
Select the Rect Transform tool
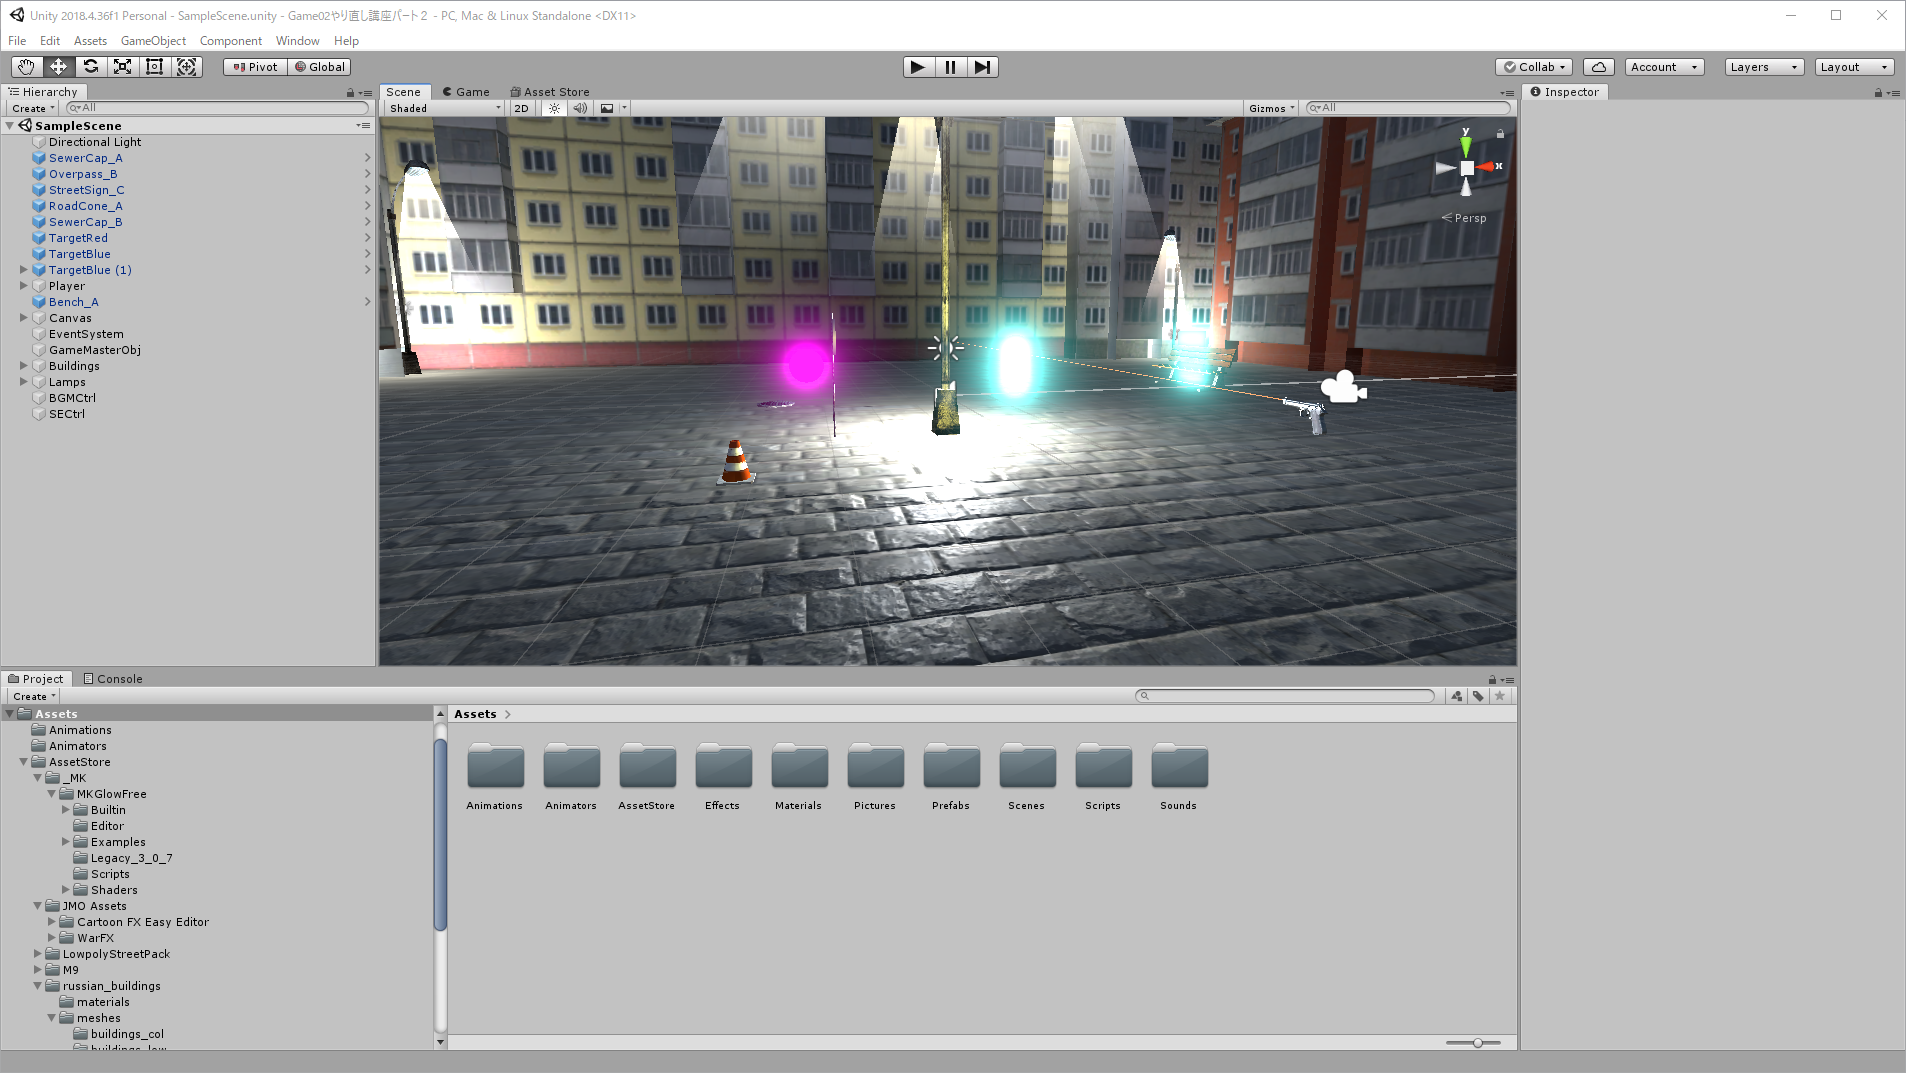tap(154, 67)
